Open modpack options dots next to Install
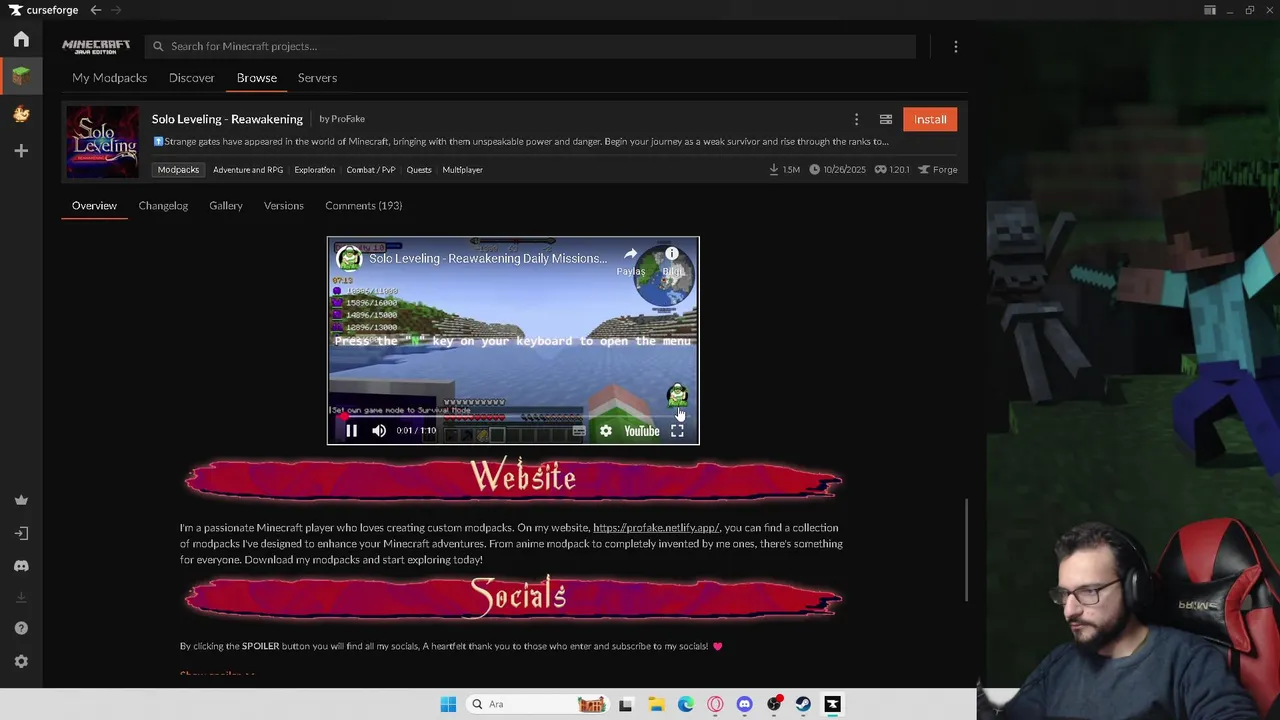Screen dimensions: 1280x720 point(856,119)
